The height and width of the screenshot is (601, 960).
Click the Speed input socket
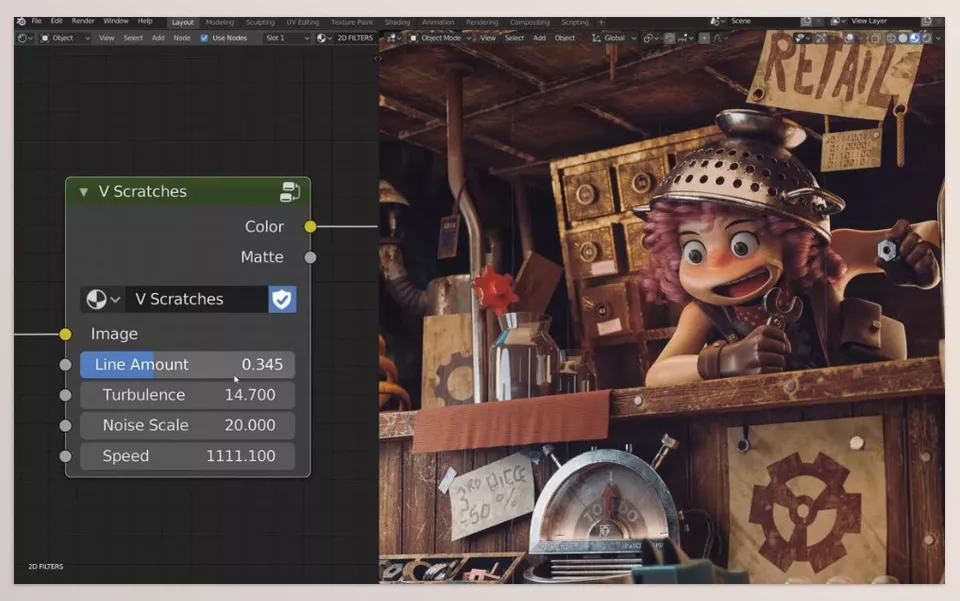click(66, 456)
